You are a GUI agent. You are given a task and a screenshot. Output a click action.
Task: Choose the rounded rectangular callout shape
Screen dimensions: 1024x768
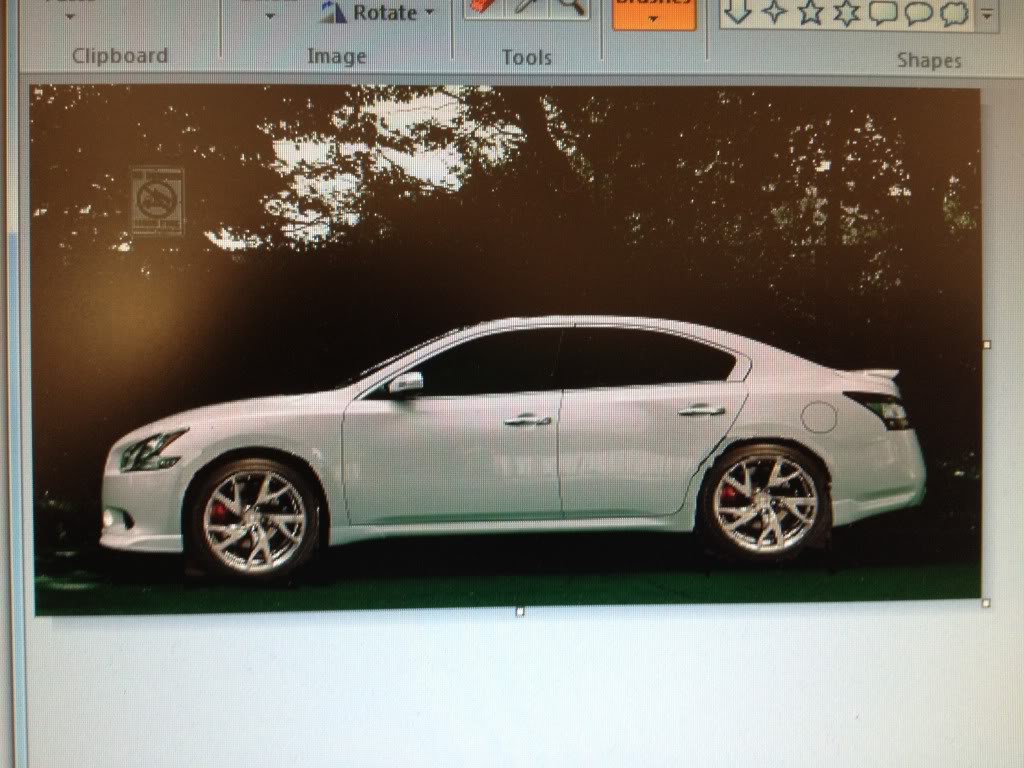pos(883,13)
